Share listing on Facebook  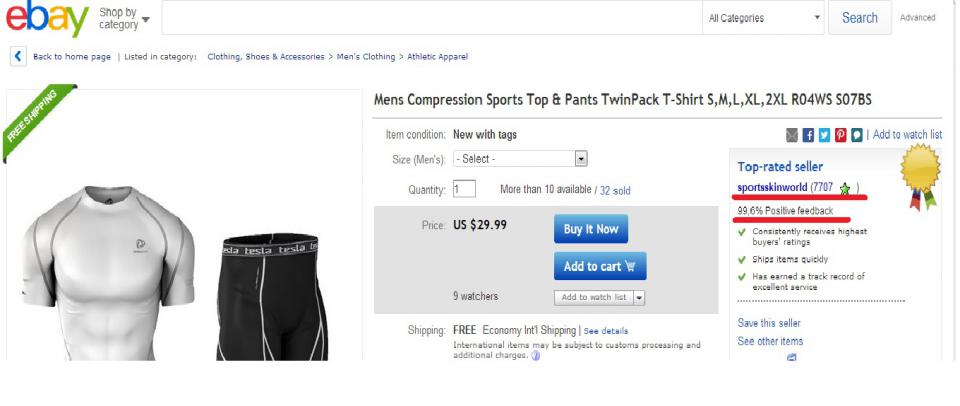(809, 135)
